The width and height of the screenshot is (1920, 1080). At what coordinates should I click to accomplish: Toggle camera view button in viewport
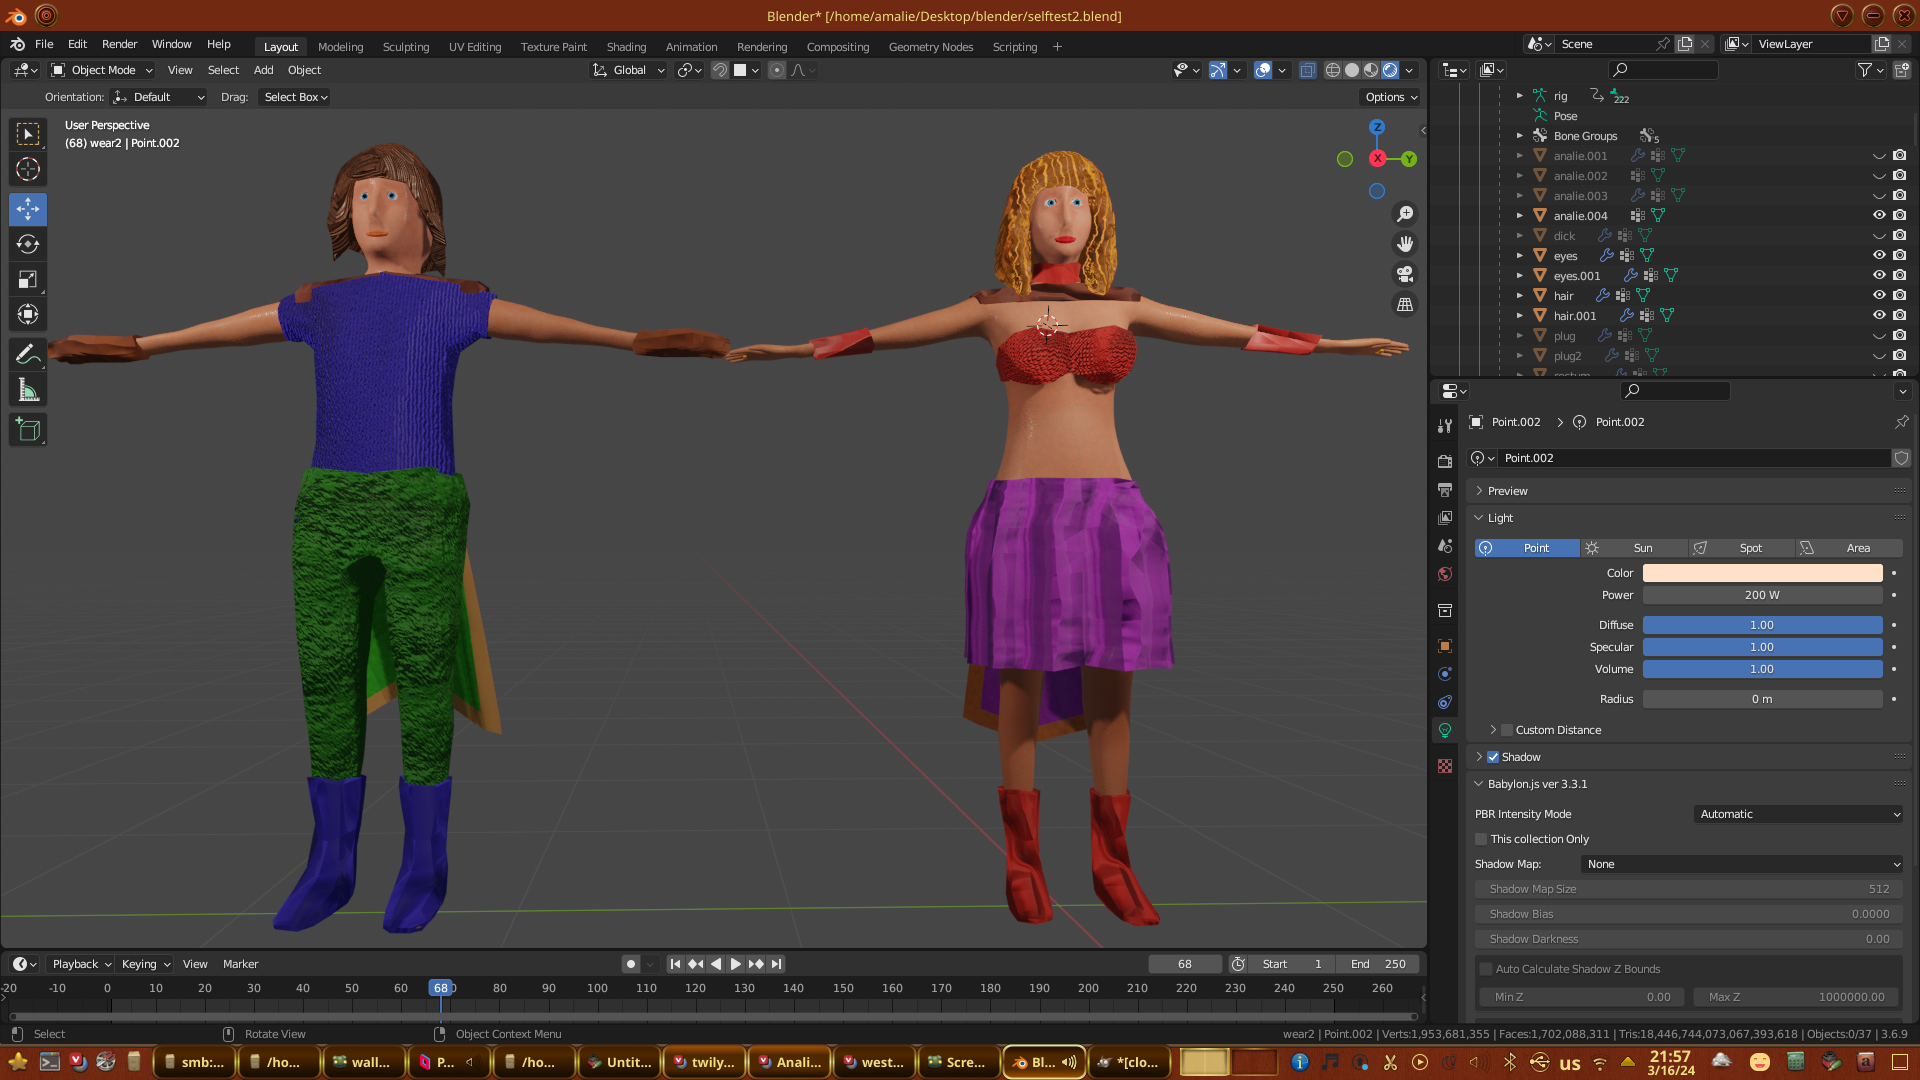tap(1405, 274)
